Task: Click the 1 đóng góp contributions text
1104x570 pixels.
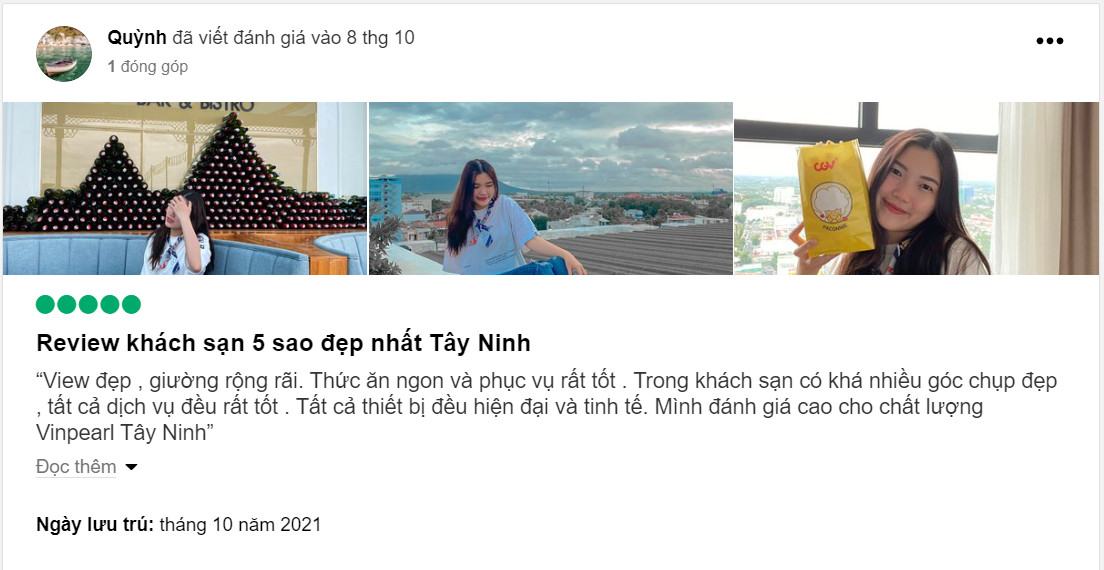Action: tap(148, 67)
